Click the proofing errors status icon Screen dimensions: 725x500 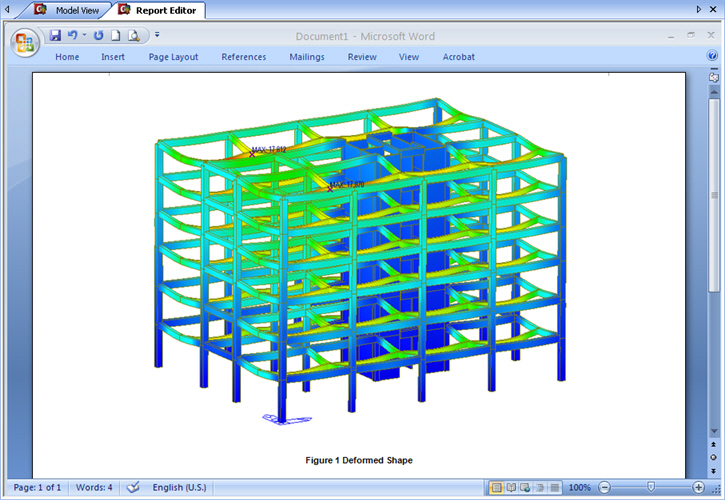133,487
